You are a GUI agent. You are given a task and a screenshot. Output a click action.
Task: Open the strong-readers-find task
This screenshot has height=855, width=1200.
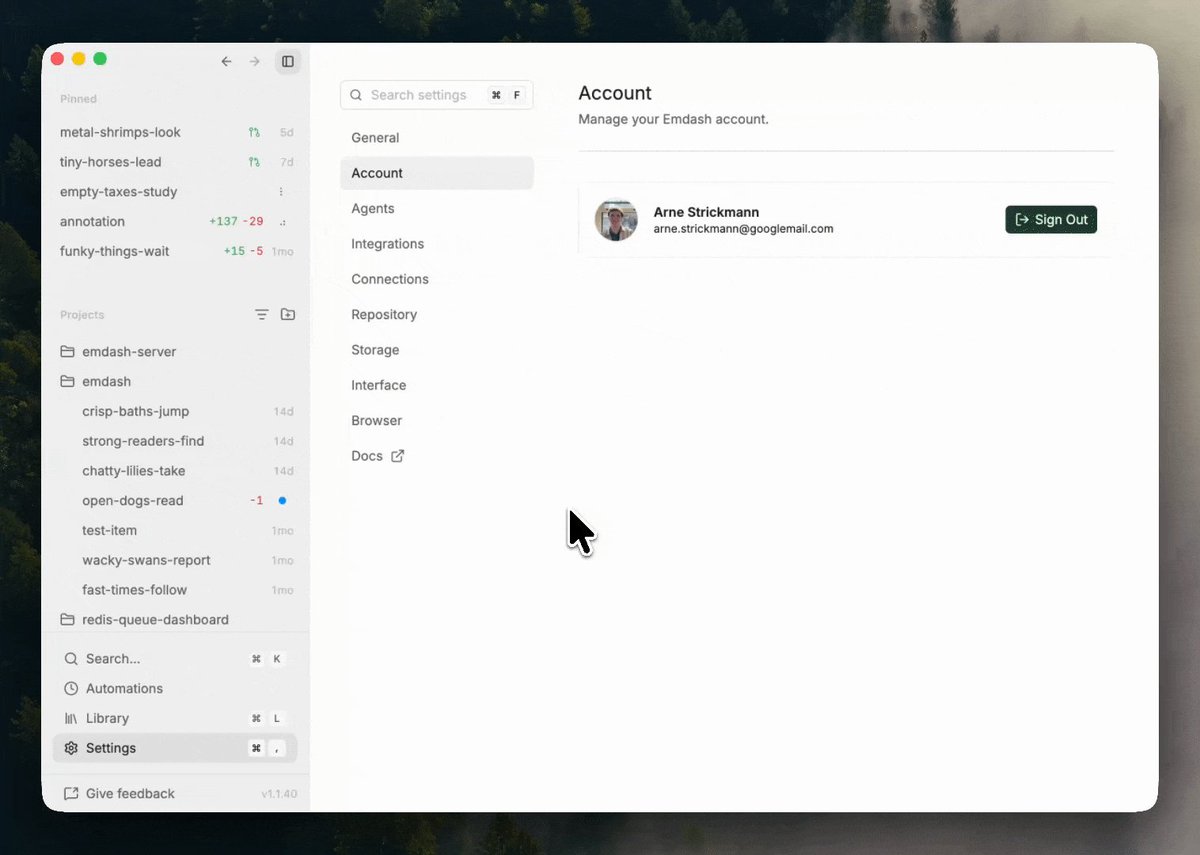coord(175,441)
